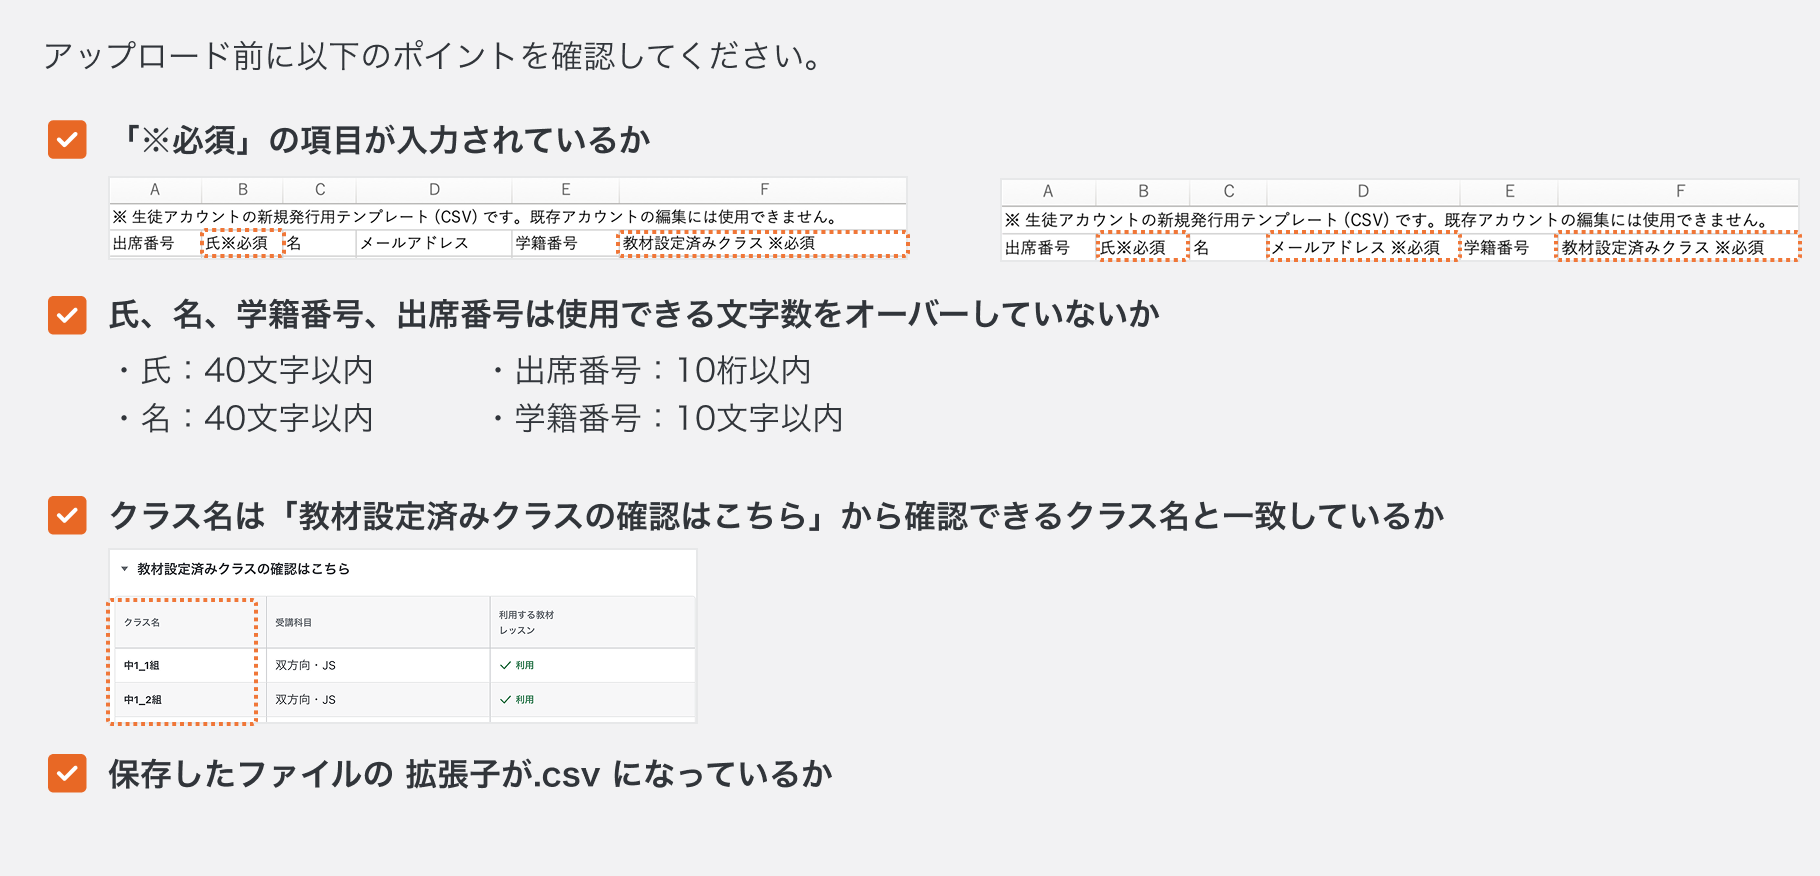Image resolution: width=1820 pixels, height=876 pixels.
Task: Toggle the checkbox about character count limits
Action: pyautogui.click(x=66, y=316)
